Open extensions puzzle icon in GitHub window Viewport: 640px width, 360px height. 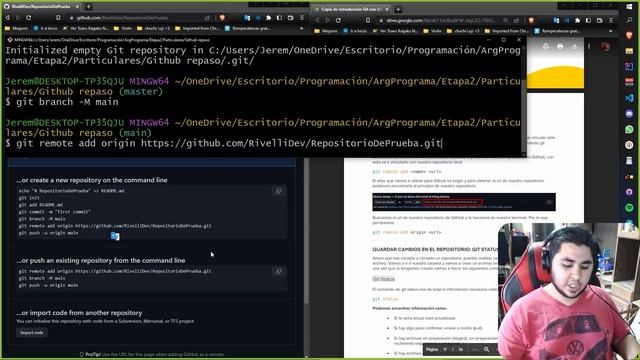pos(268,18)
